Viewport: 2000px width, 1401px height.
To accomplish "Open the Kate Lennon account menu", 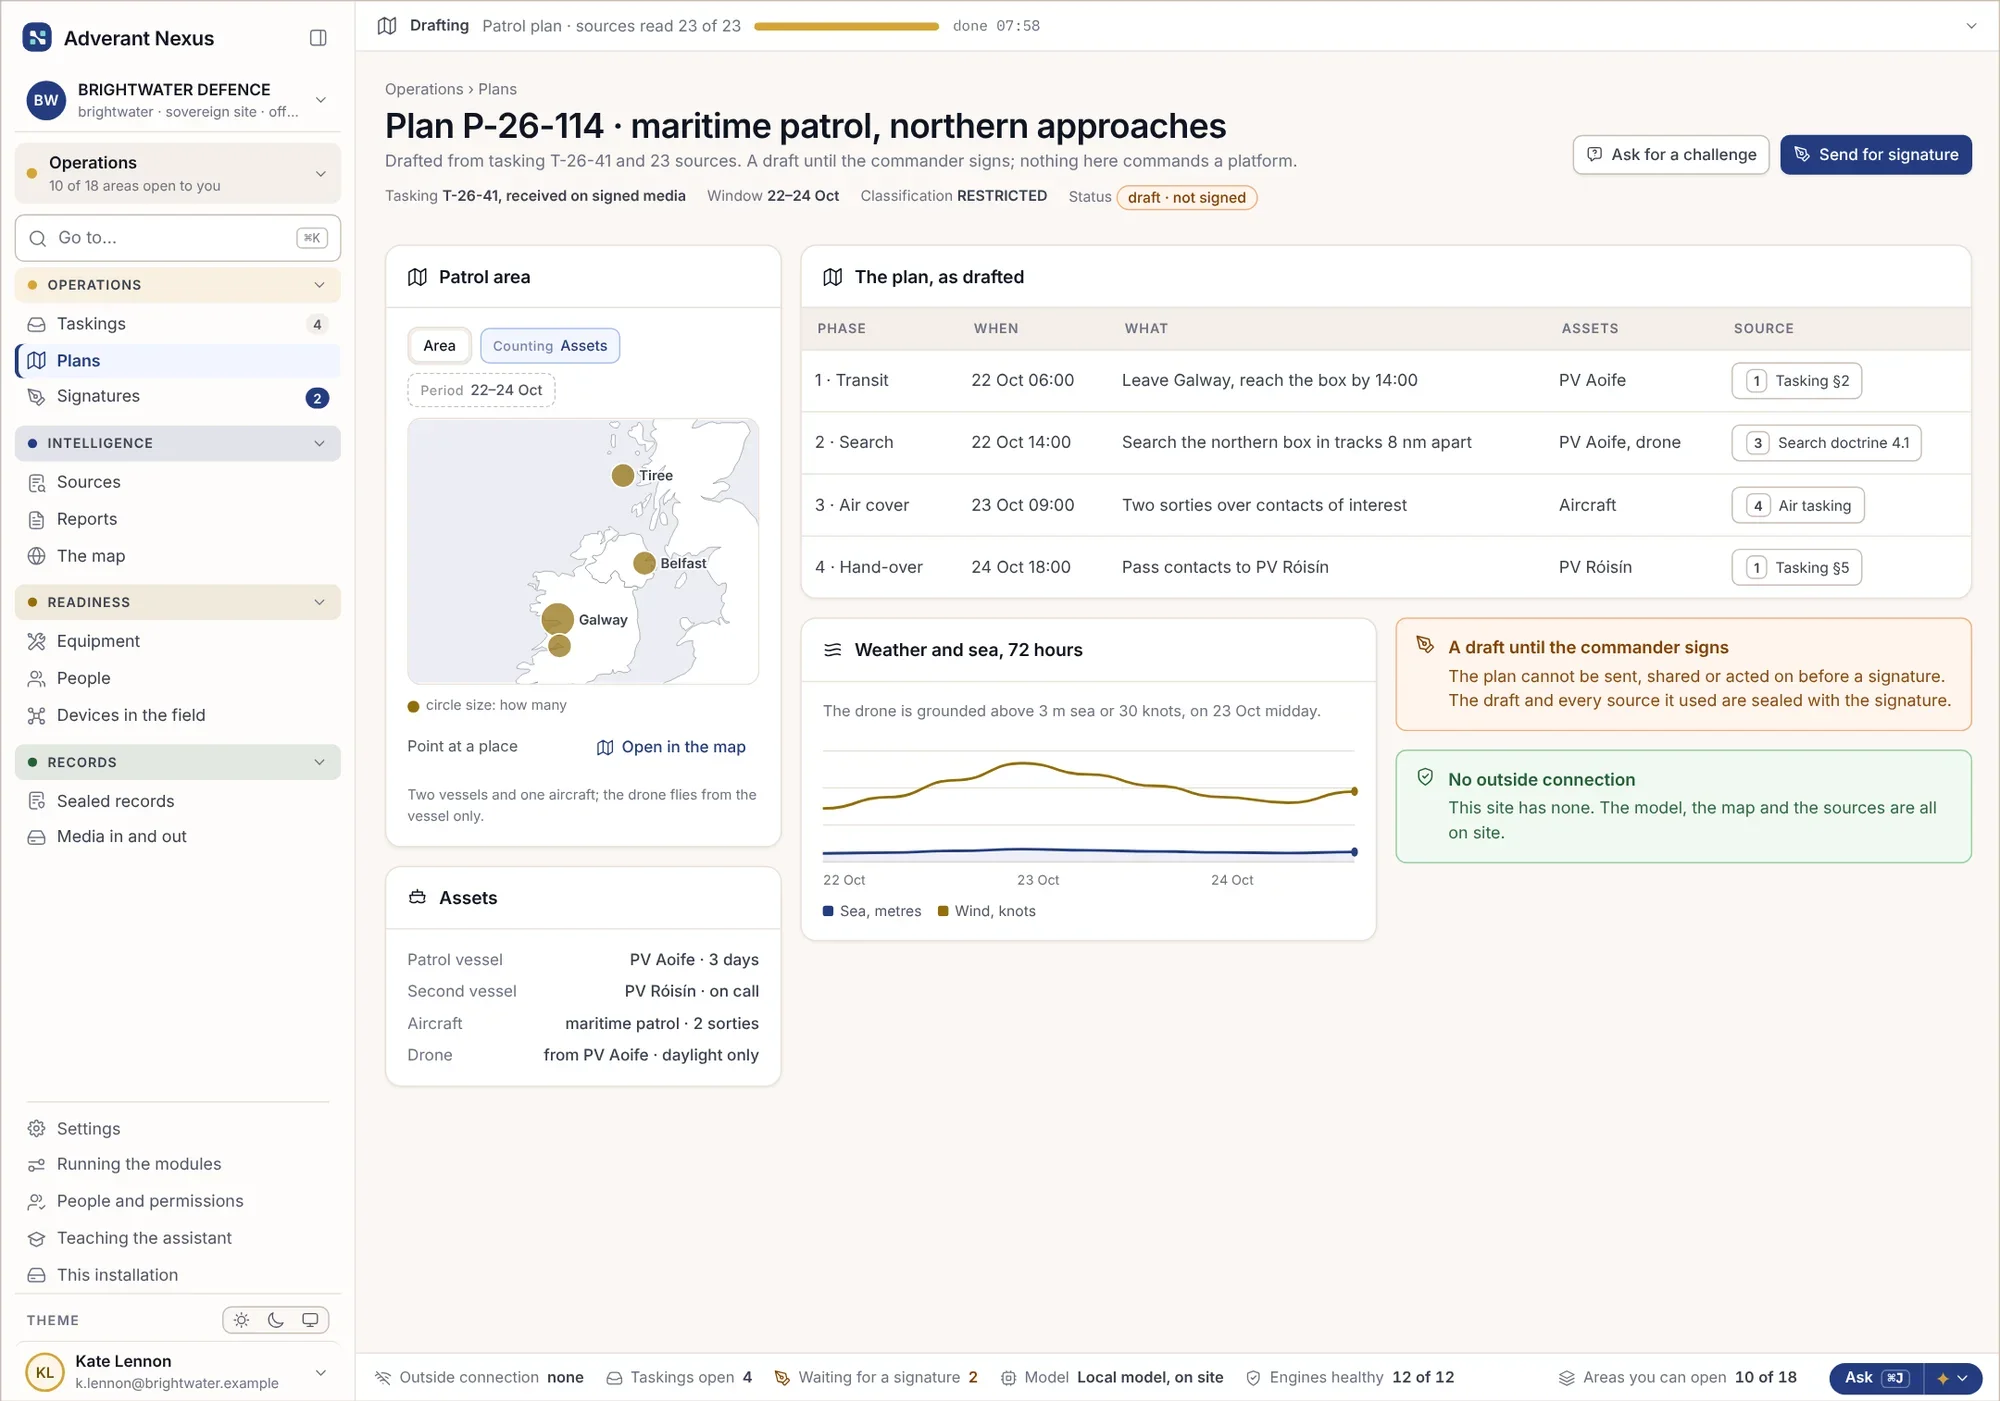I will pyautogui.click(x=177, y=1371).
